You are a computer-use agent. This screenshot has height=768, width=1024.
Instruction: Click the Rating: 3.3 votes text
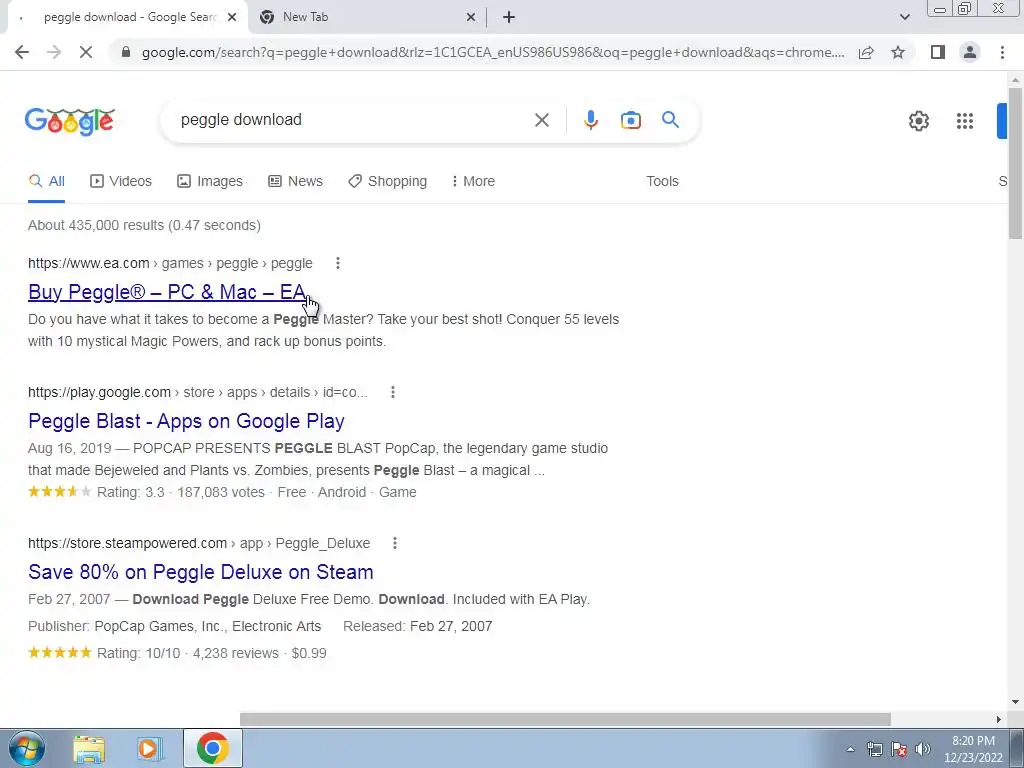point(181,492)
